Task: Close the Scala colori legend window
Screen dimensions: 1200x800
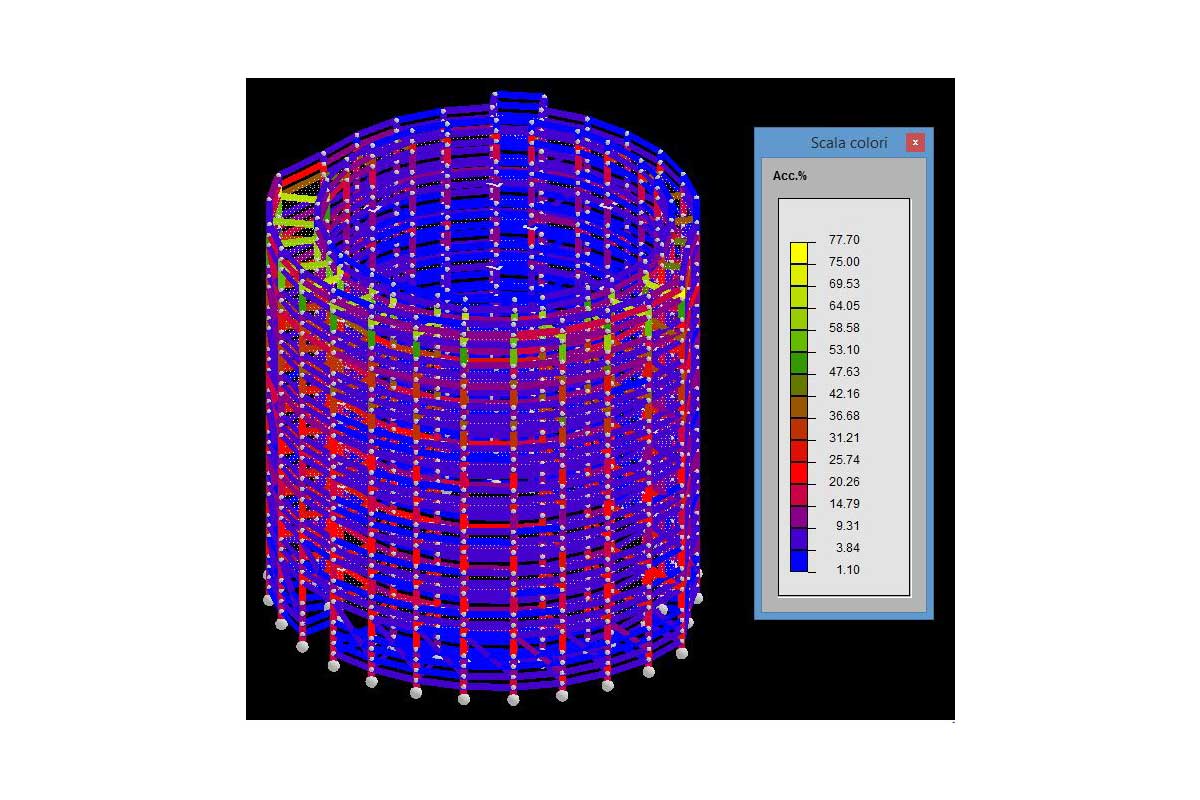Action: pyautogui.click(x=915, y=143)
